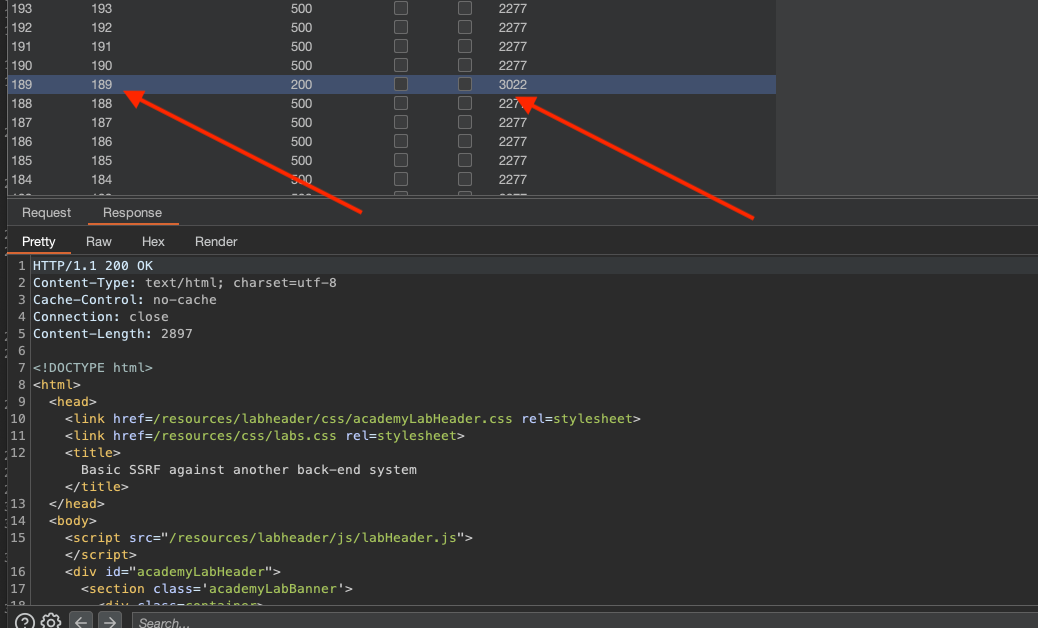This screenshot has height=628, width=1038.
Task: Tick the first checkbox in row 186
Action: (401, 142)
